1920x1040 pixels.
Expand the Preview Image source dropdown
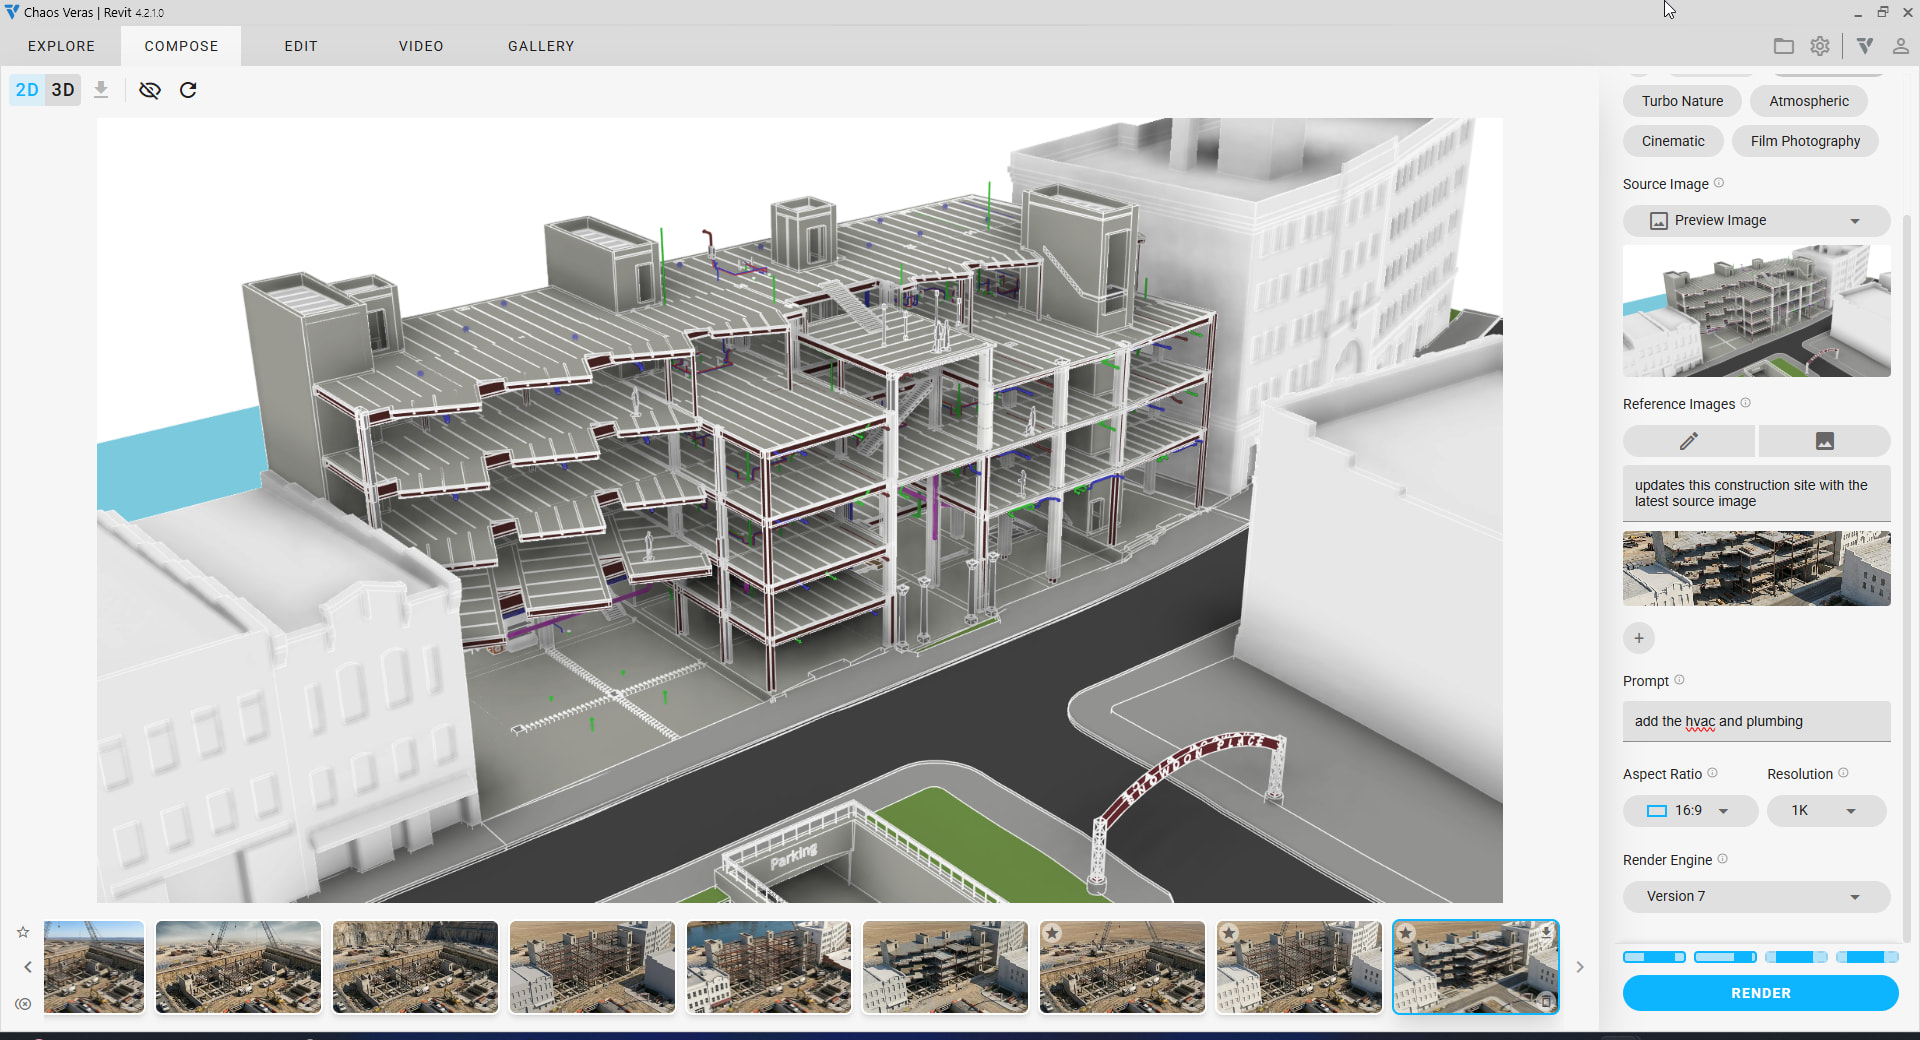point(1755,220)
